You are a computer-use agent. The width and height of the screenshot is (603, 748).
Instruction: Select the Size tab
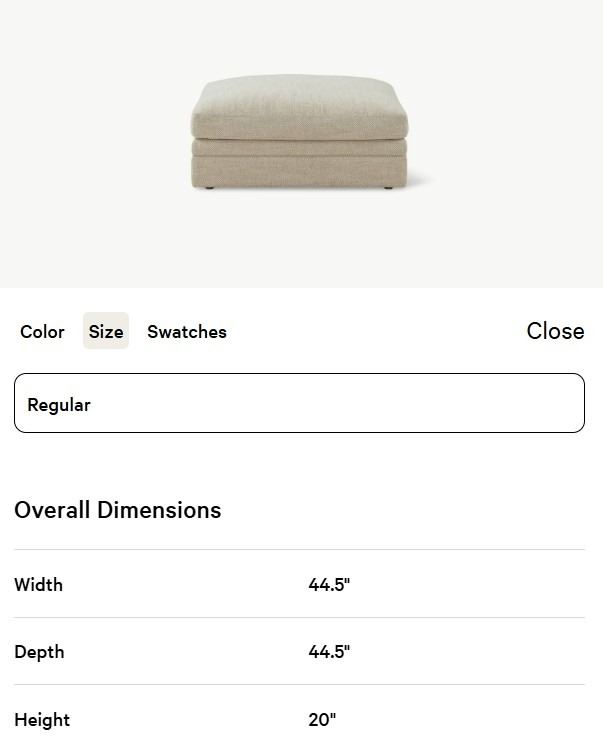pyautogui.click(x=106, y=332)
